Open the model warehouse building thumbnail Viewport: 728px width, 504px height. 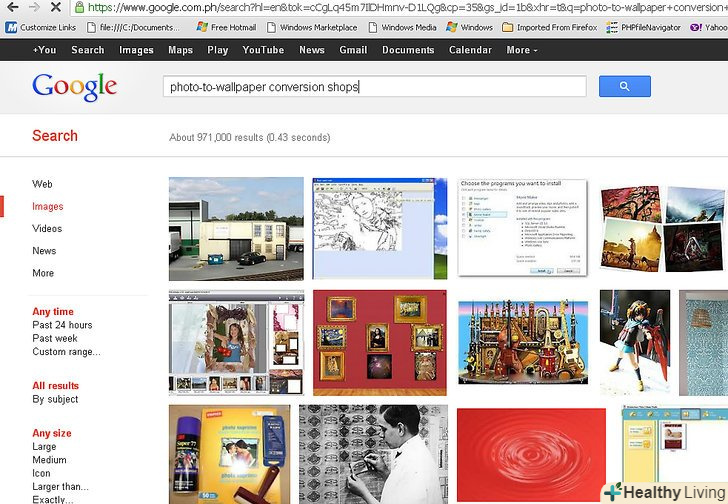(x=236, y=228)
